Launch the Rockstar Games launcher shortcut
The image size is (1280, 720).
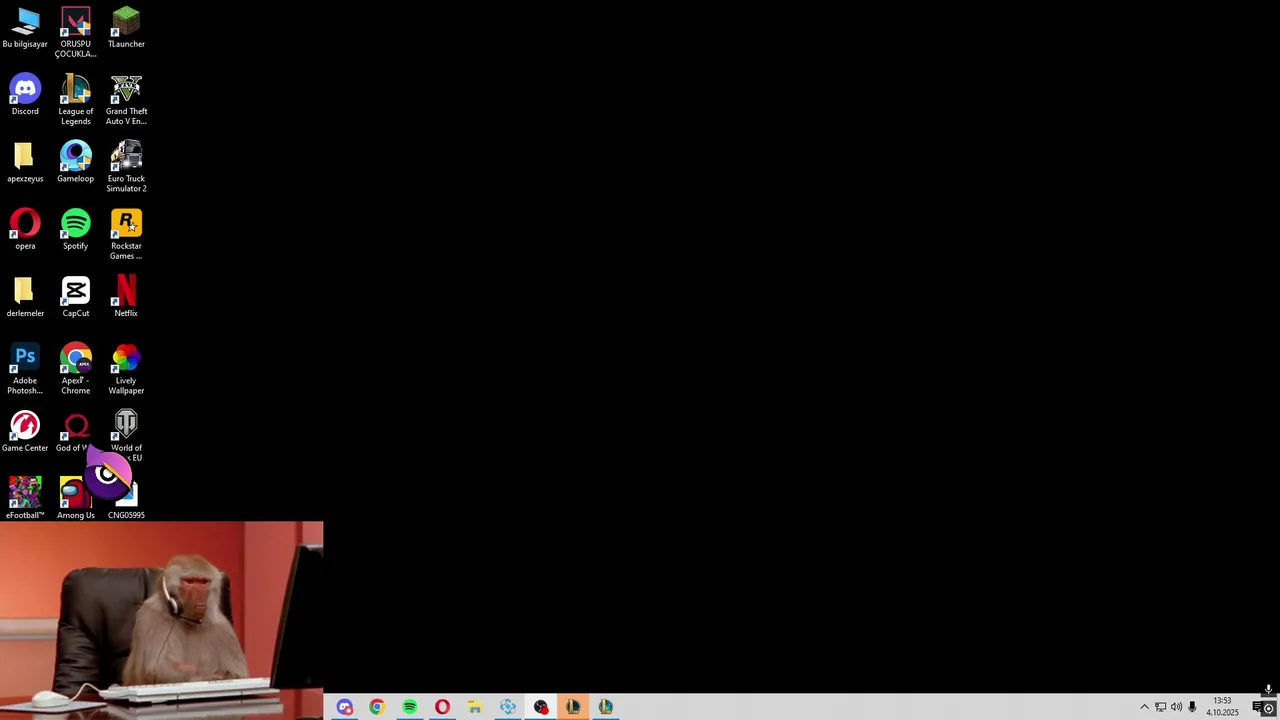coord(126,234)
